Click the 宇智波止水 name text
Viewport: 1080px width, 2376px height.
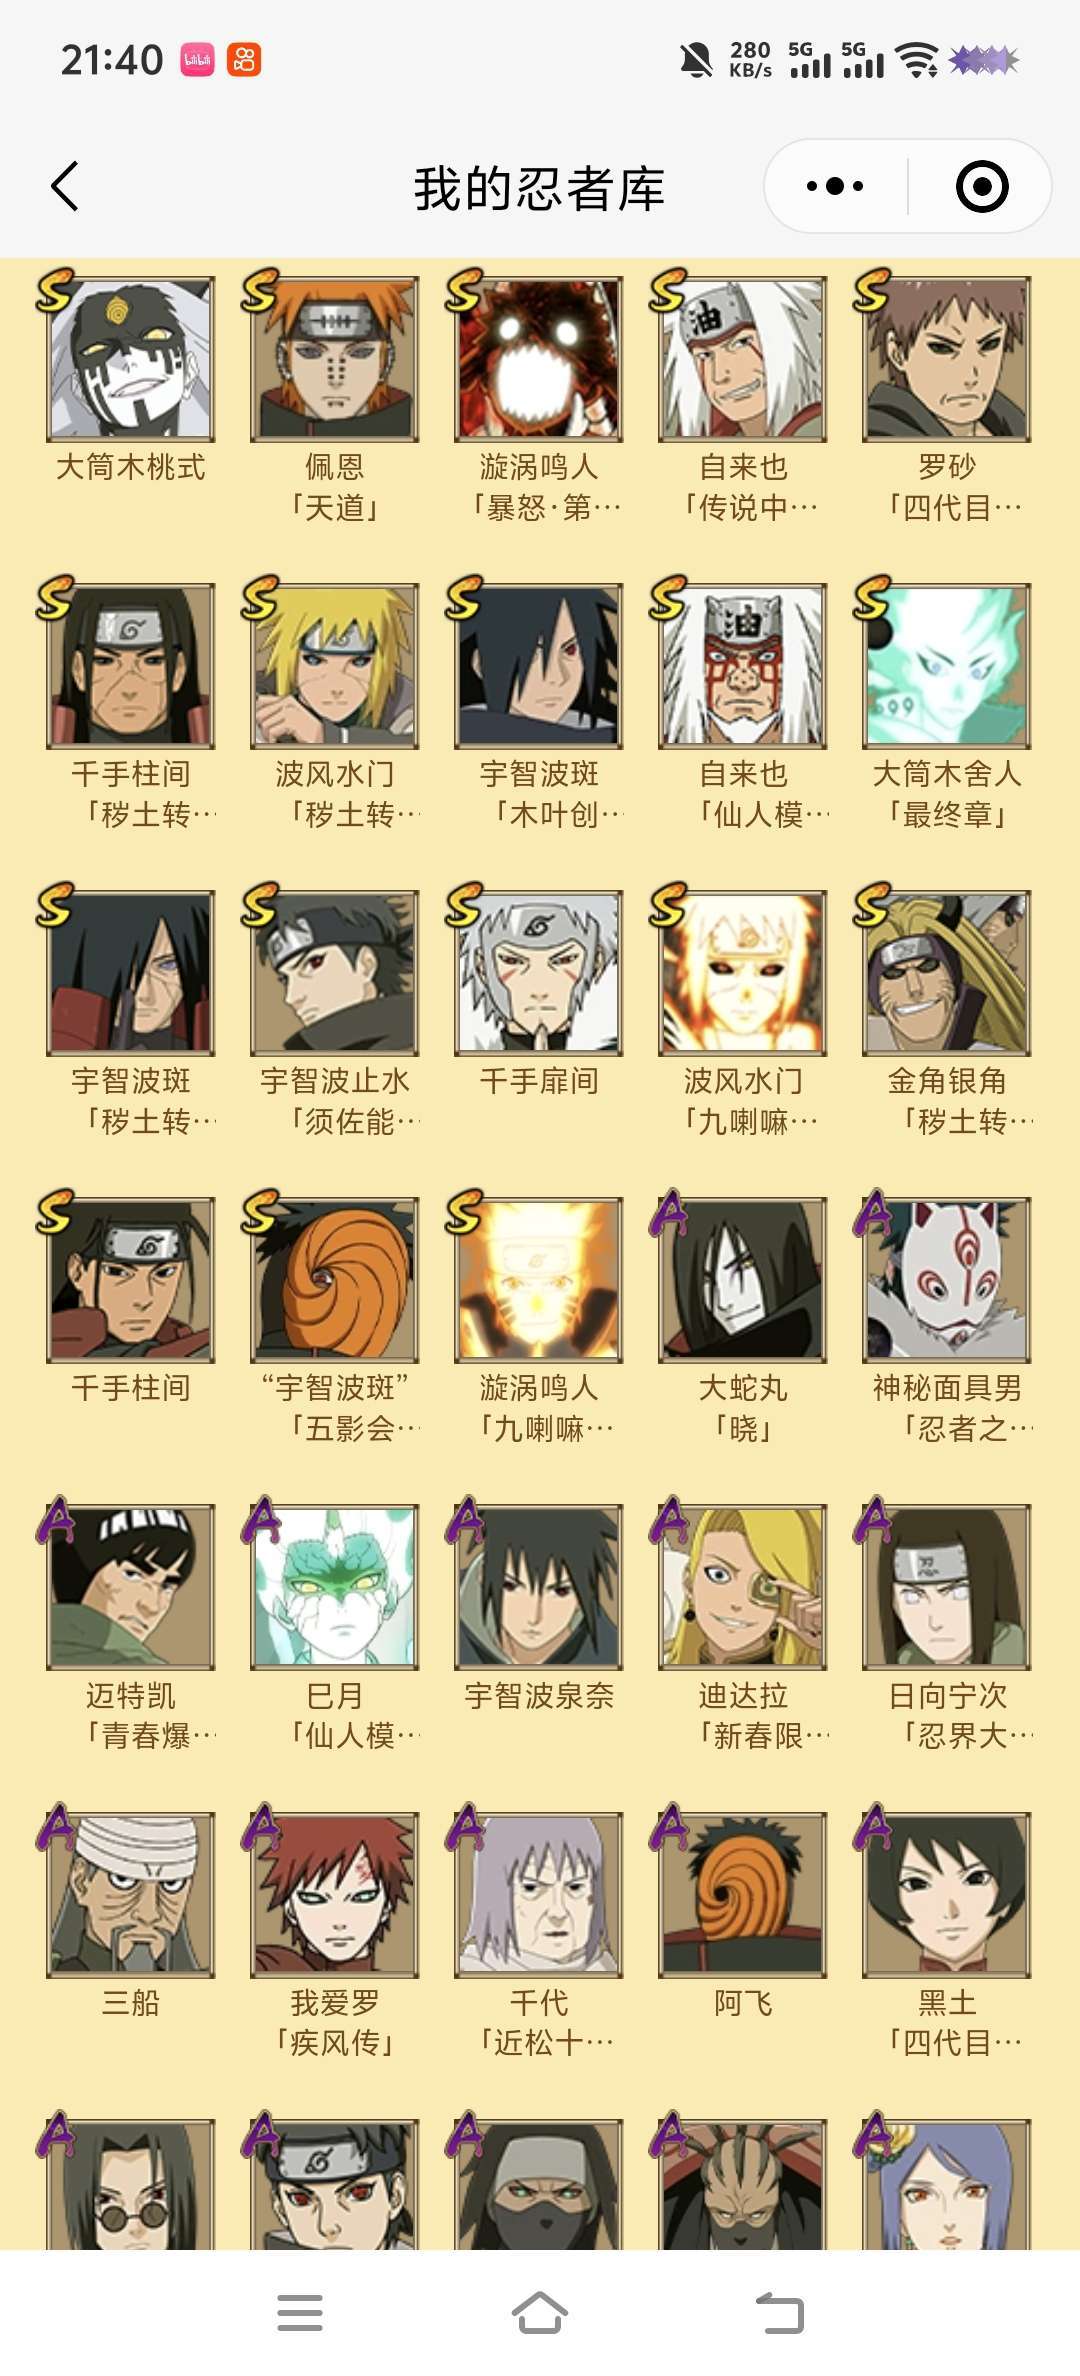[x=335, y=1081]
